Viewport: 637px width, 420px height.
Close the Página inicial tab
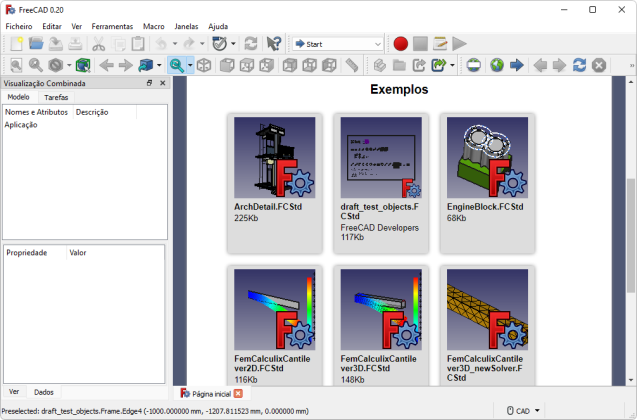pyautogui.click(x=238, y=394)
